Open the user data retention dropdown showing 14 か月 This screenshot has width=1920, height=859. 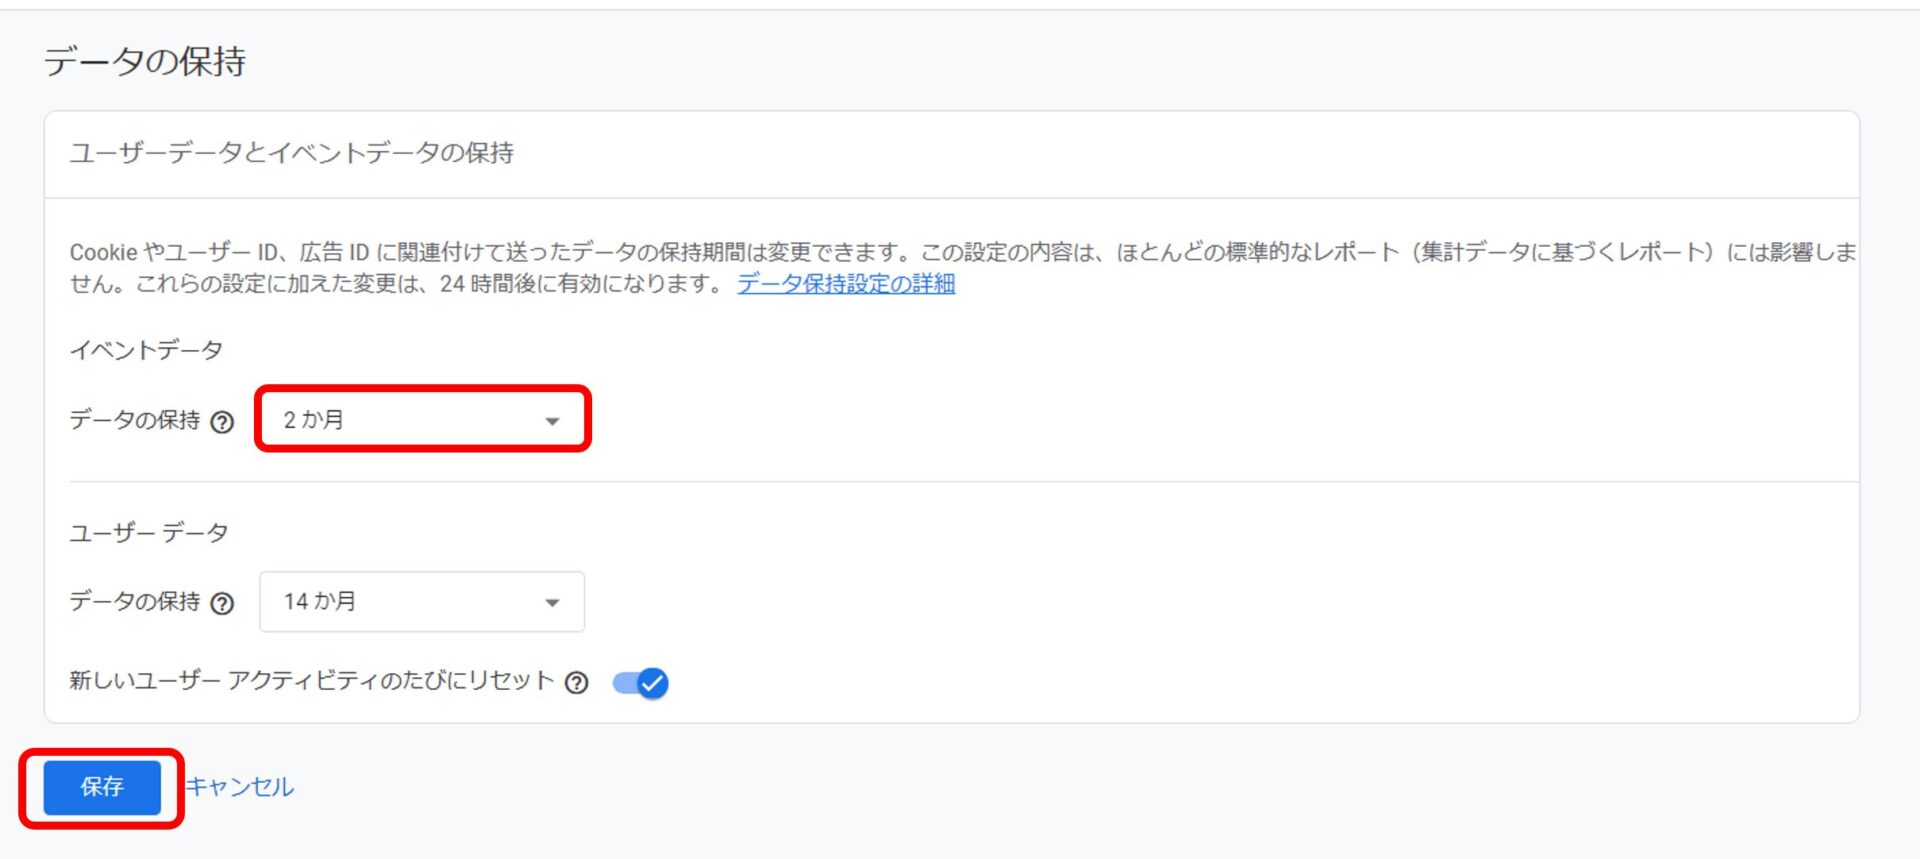pyautogui.click(x=422, y=601)
